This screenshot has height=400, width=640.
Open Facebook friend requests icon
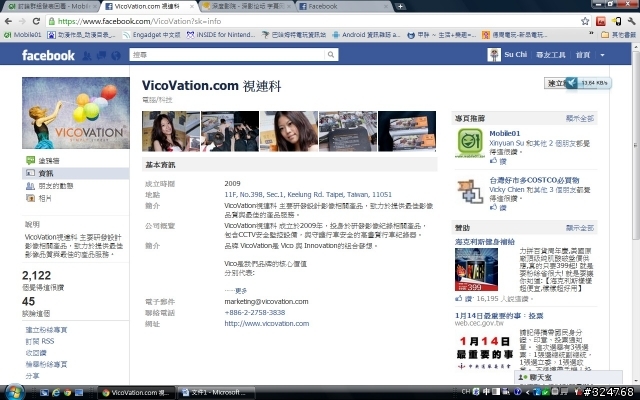click(87, 55)
